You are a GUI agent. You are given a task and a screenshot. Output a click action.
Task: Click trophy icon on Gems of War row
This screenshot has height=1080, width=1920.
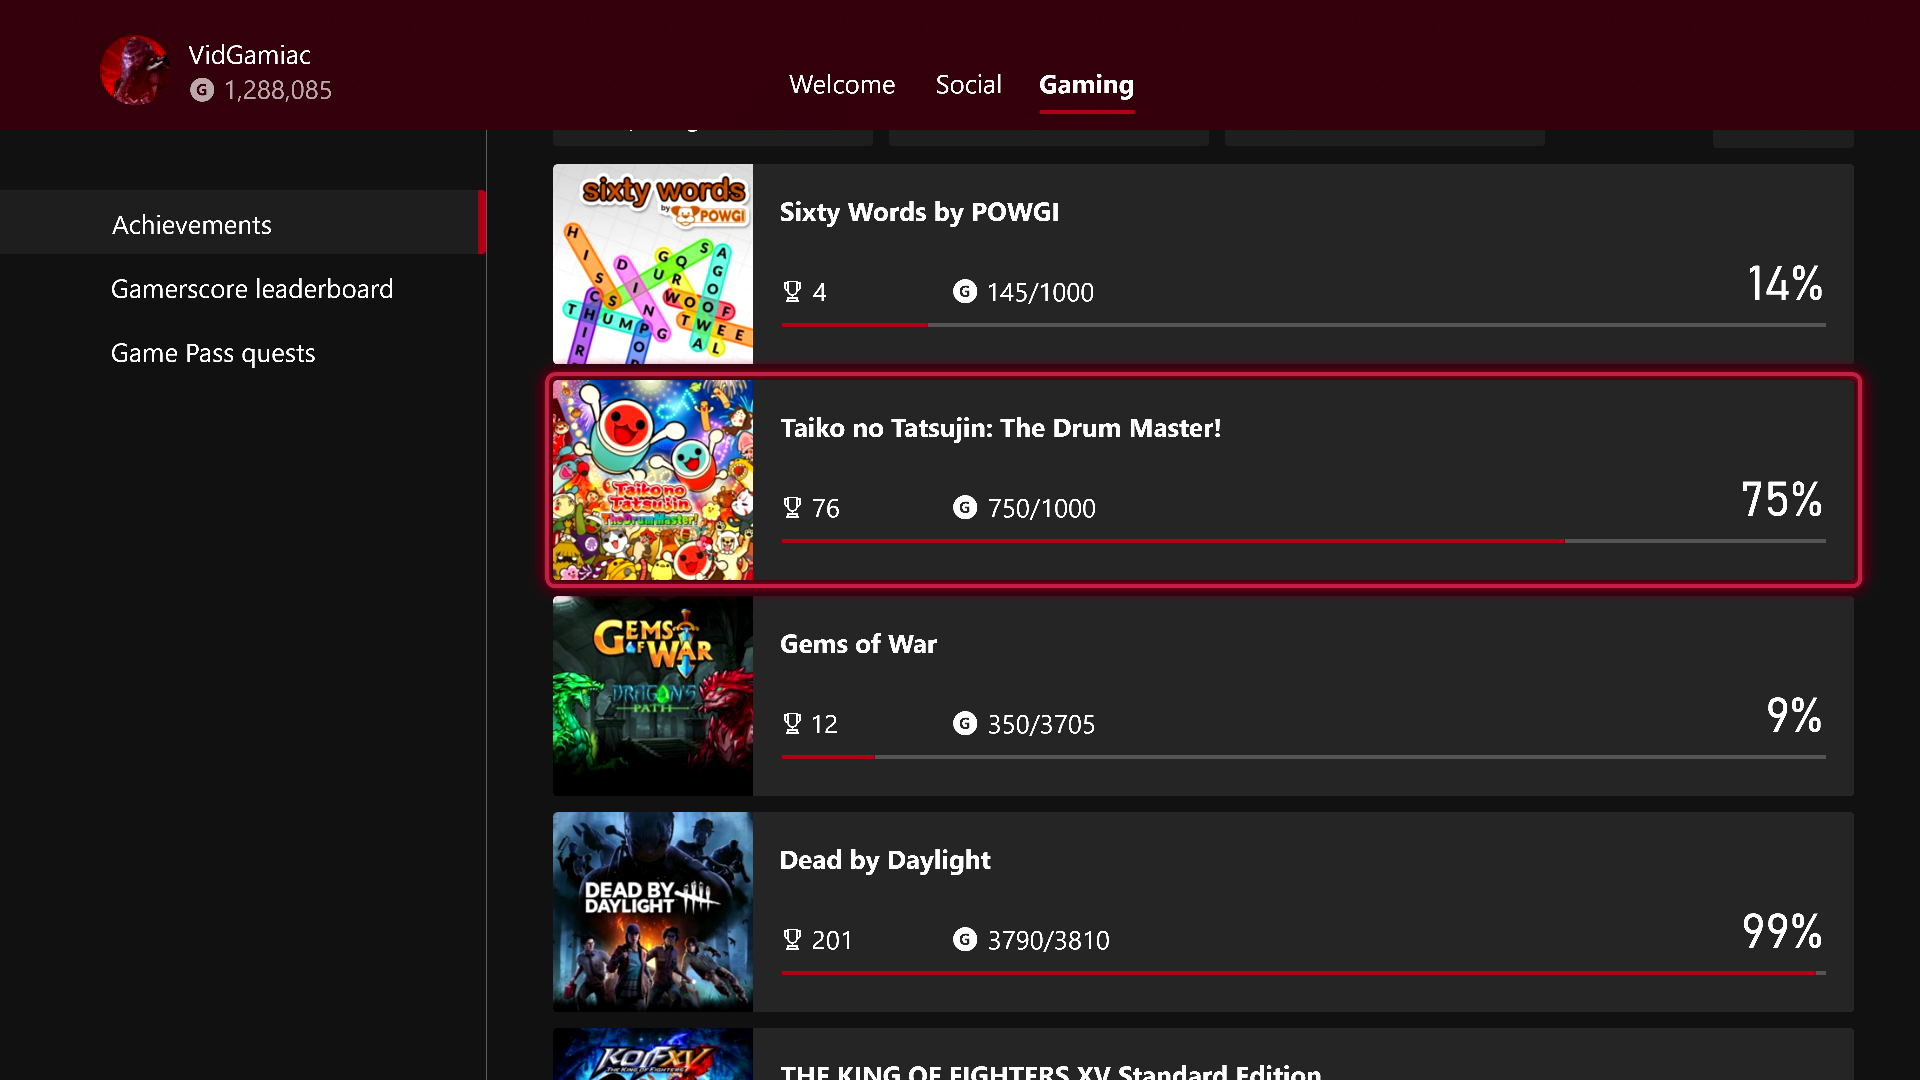click(x=792, y=724)
